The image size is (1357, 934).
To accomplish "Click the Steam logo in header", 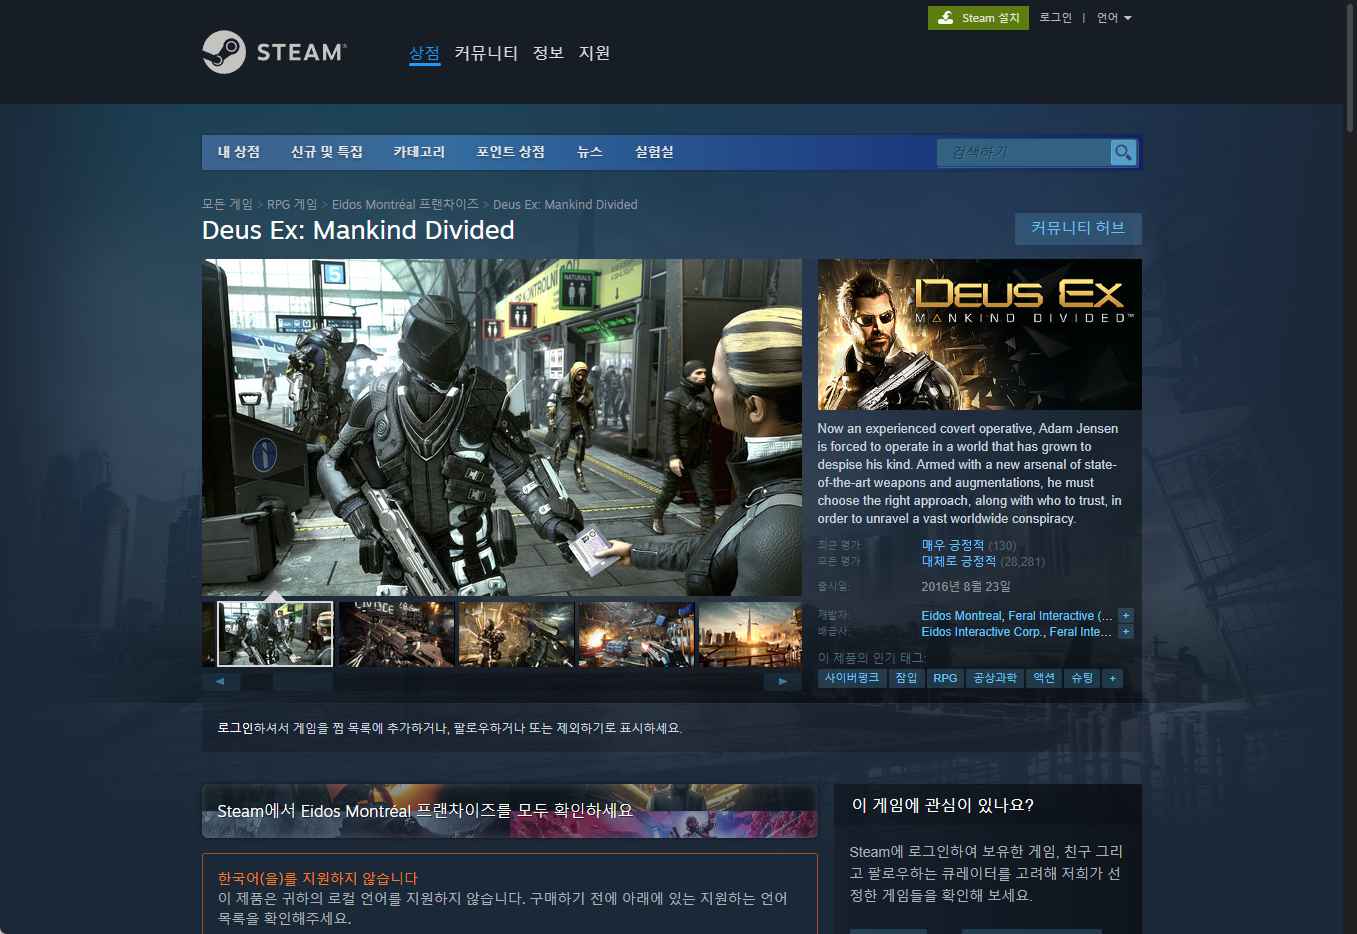I will (275, 52).
